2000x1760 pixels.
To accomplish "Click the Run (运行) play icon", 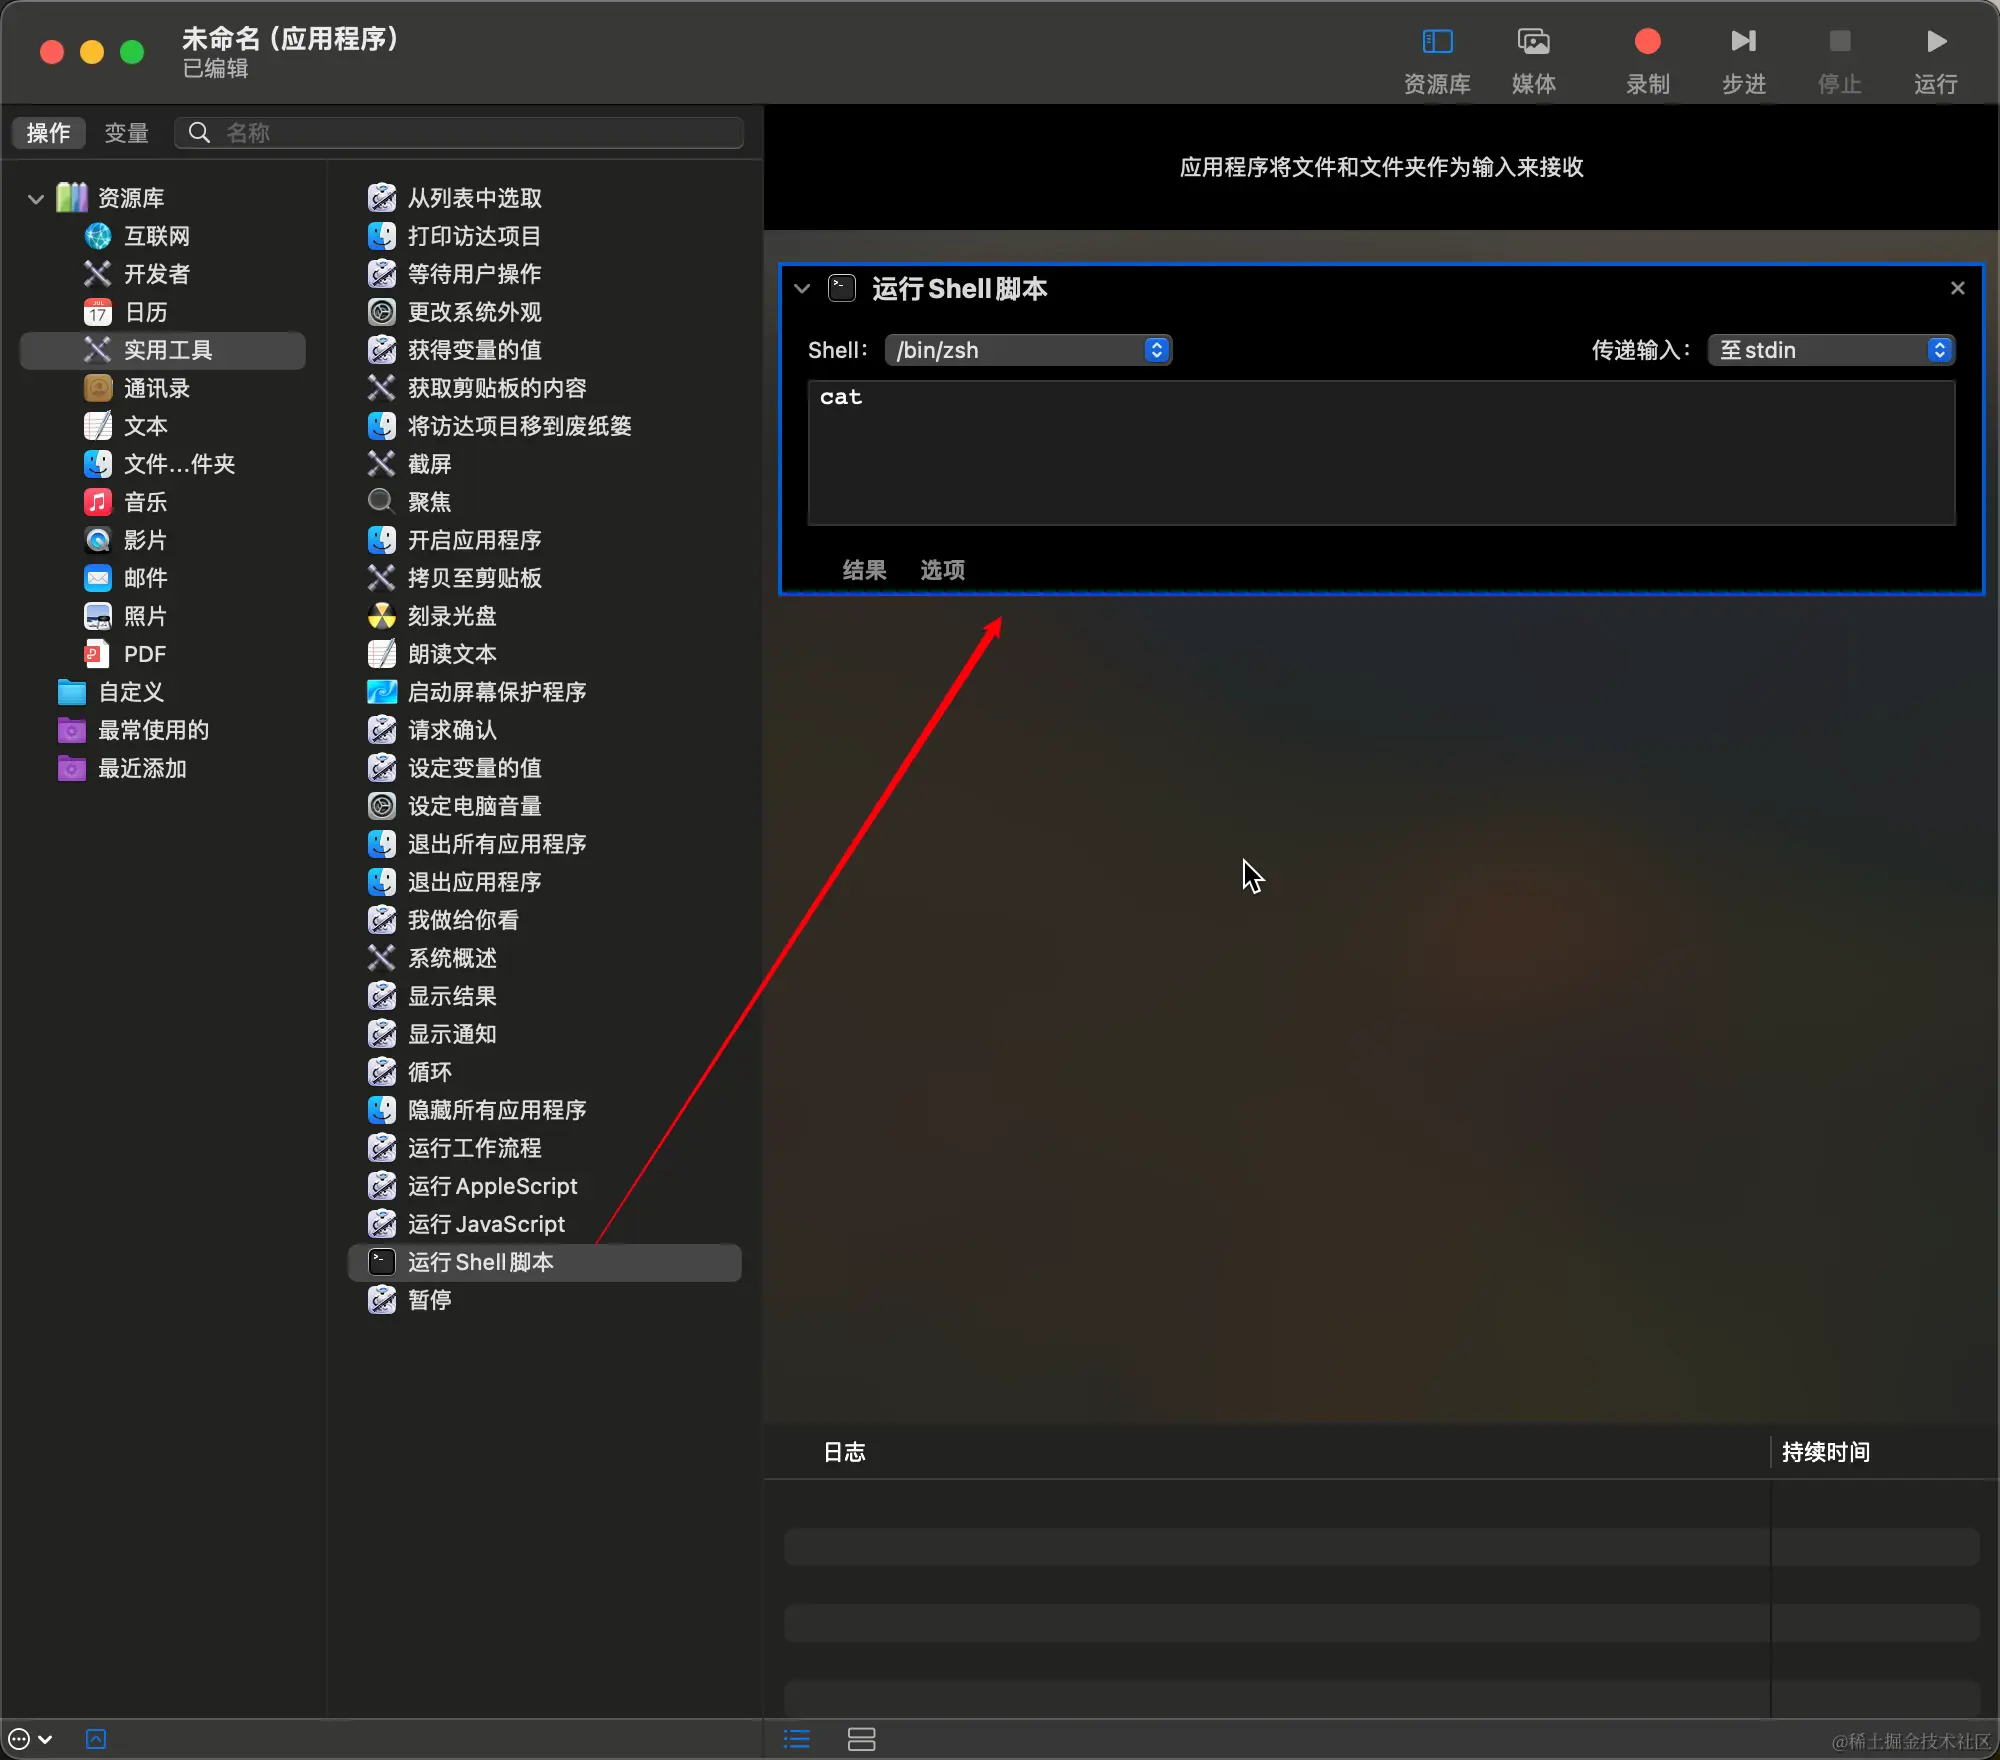I will pos(1936,42).
